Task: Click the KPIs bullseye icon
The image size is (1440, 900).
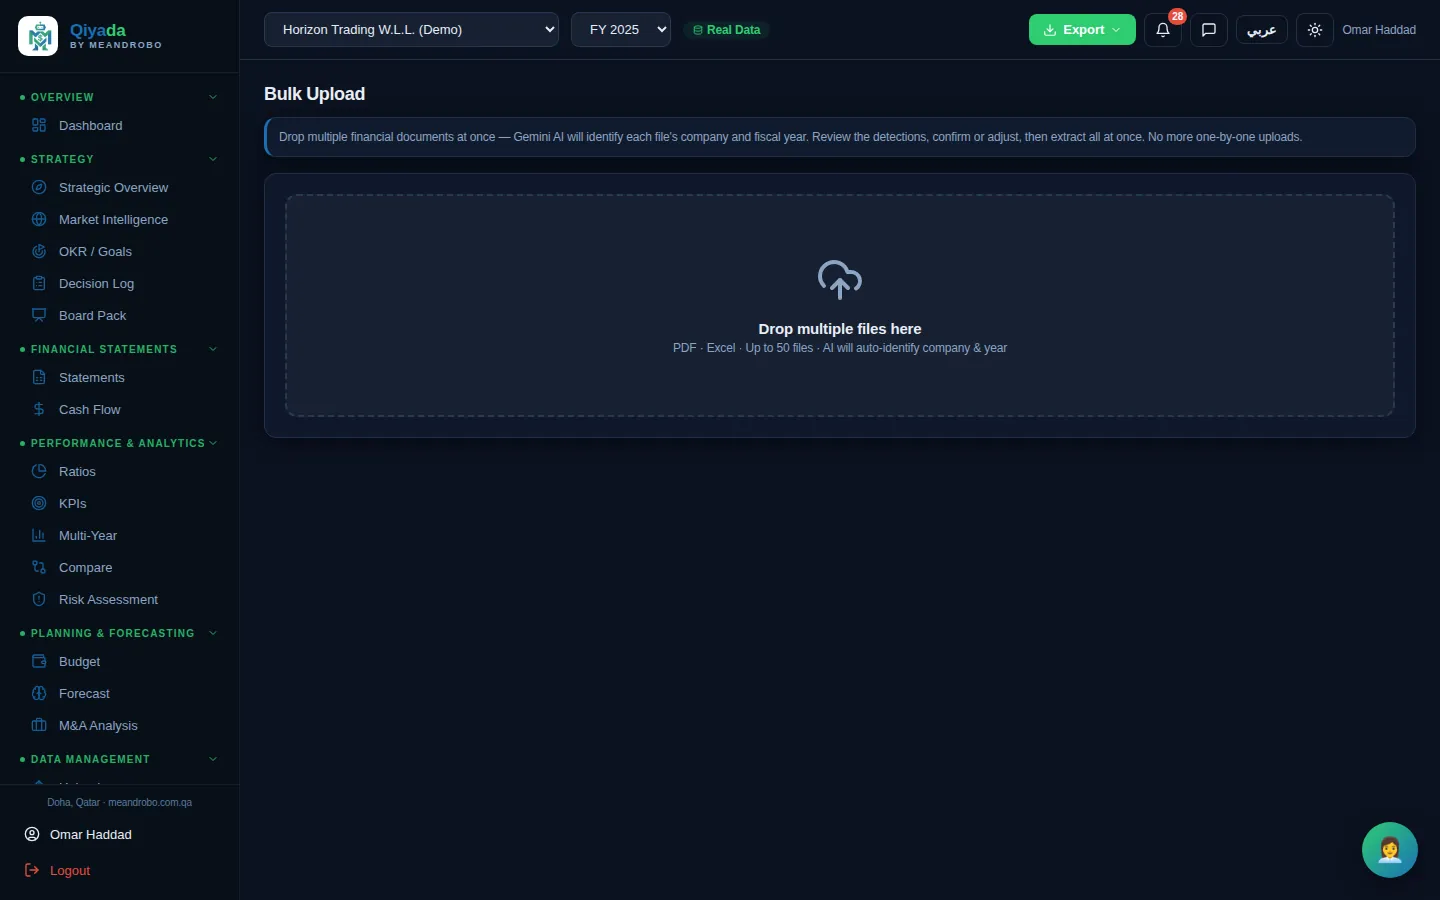Action: click(x=39, y=503)
